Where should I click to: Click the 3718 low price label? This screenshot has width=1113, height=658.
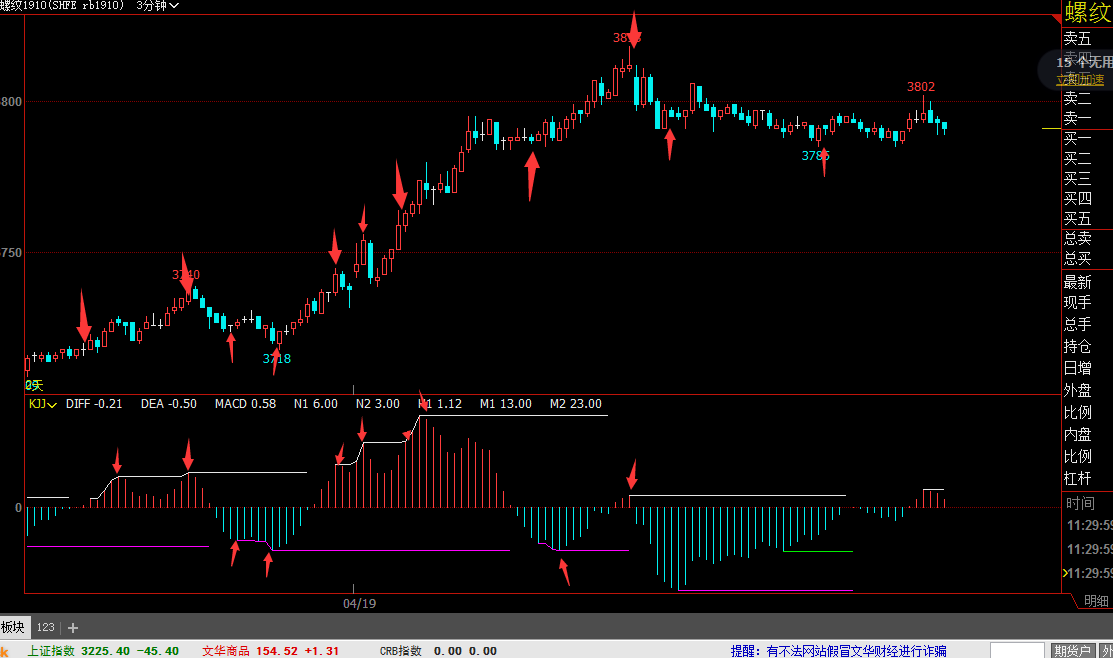pyautogui.click(x=277, y=358)
